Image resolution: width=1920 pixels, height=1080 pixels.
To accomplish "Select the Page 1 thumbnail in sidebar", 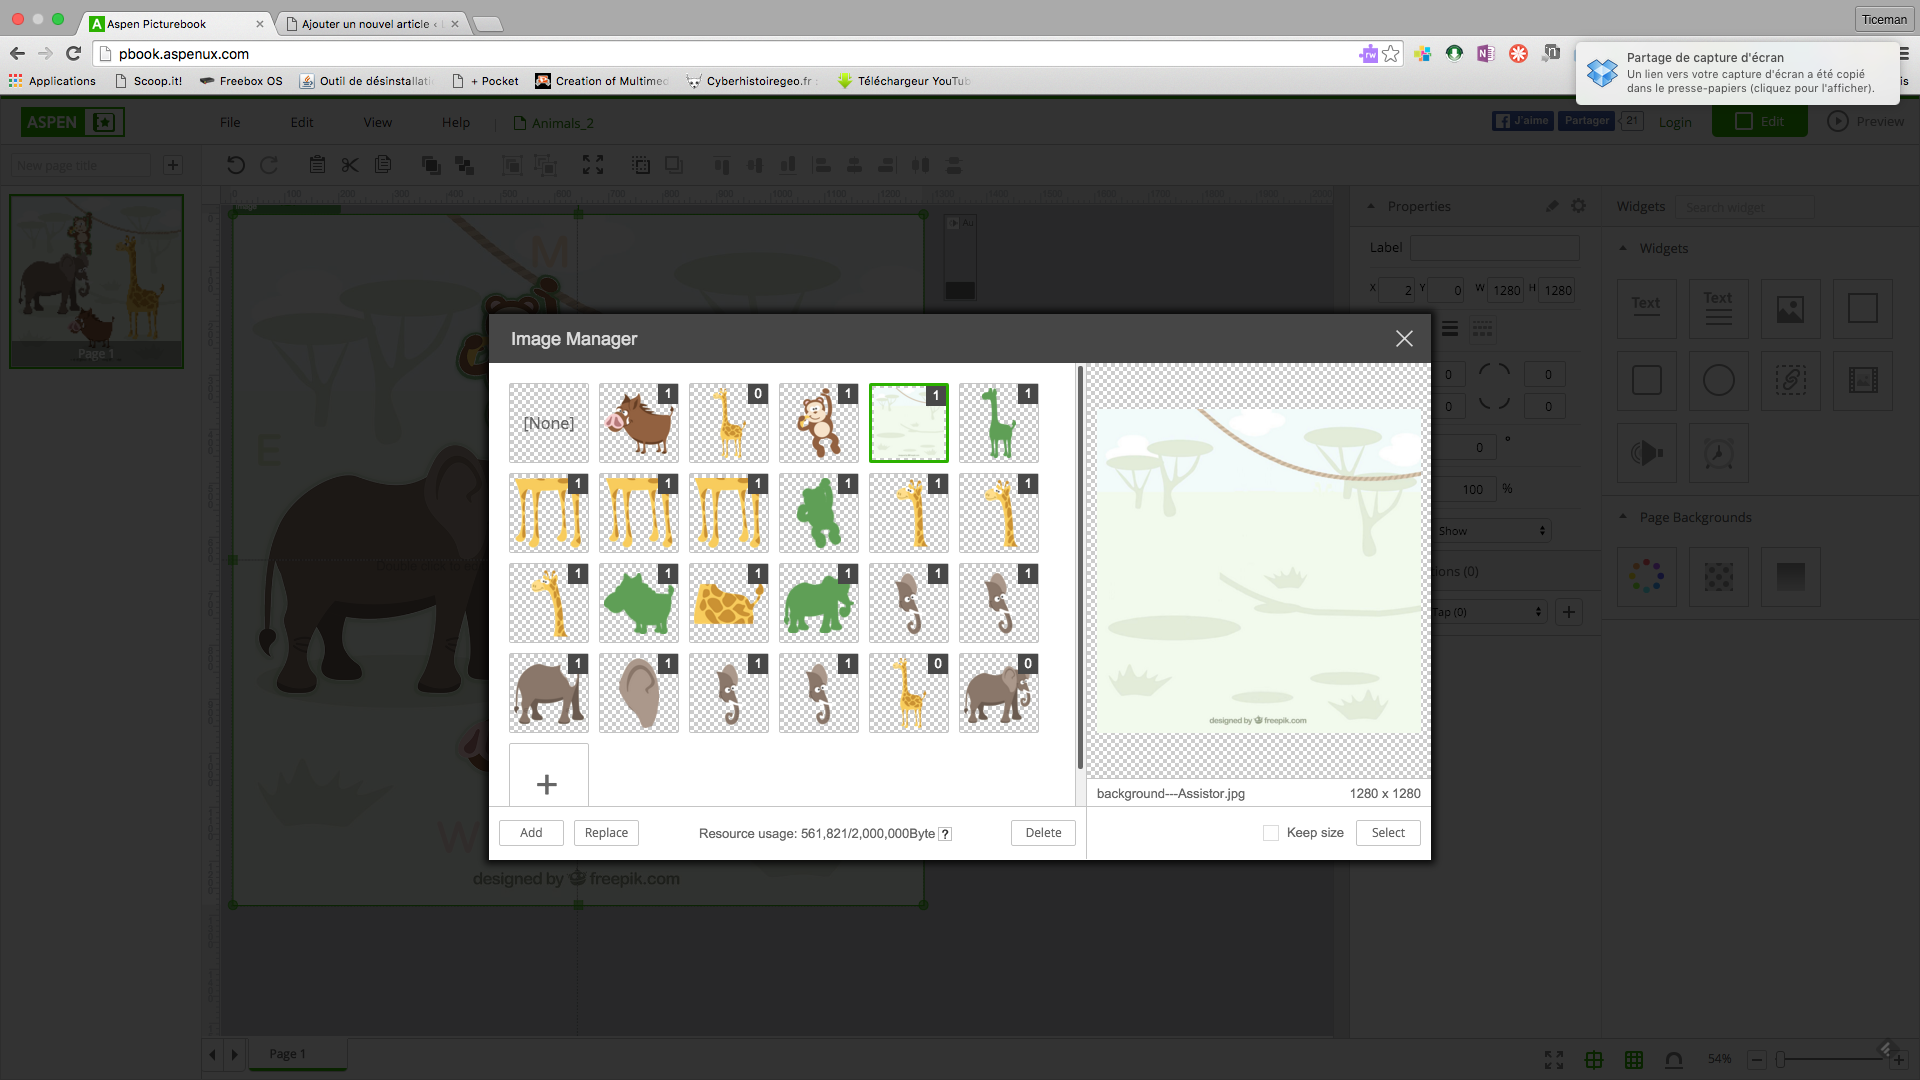I will pos(96,281).
